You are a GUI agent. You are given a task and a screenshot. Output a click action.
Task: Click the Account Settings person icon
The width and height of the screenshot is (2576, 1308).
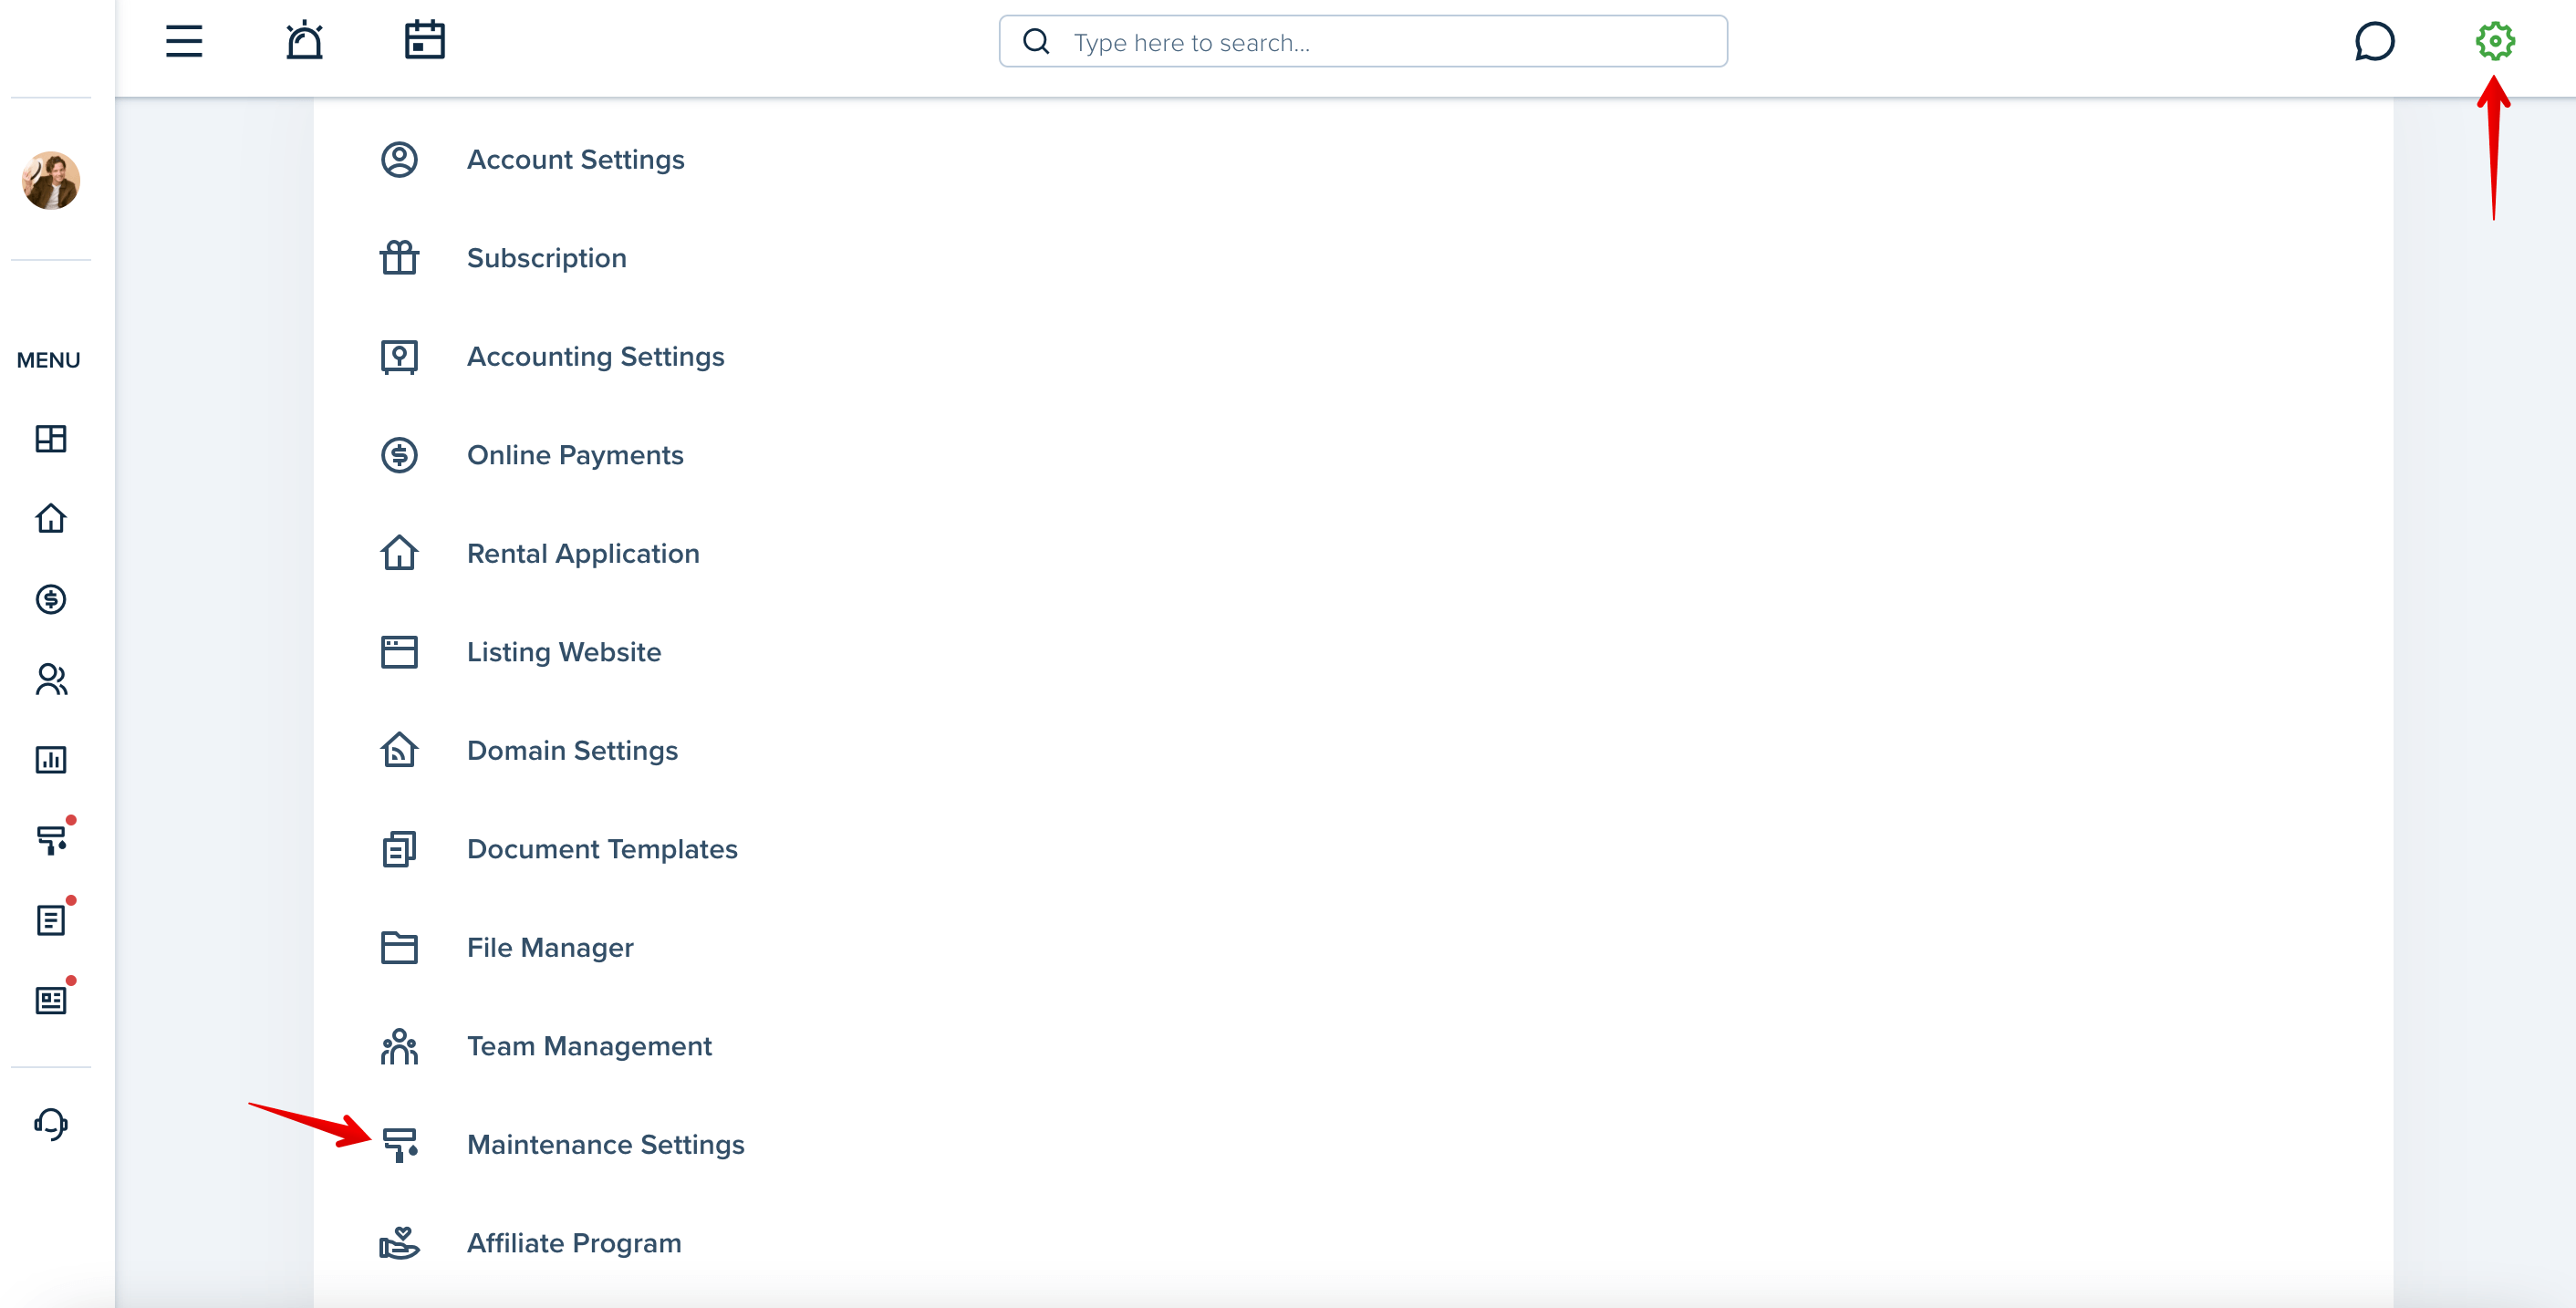[x=399, y=160]
